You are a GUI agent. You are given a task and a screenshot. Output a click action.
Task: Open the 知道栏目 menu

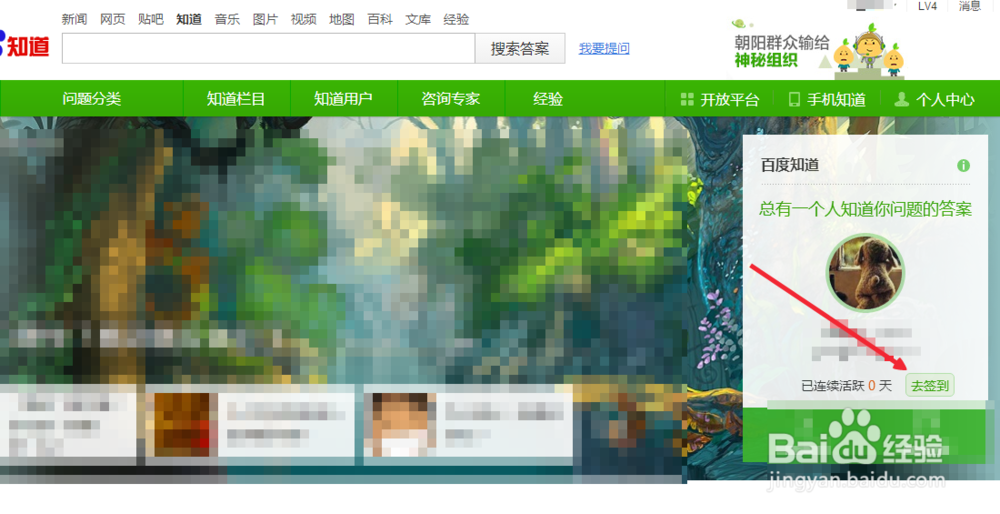click(x=236, y=99)
